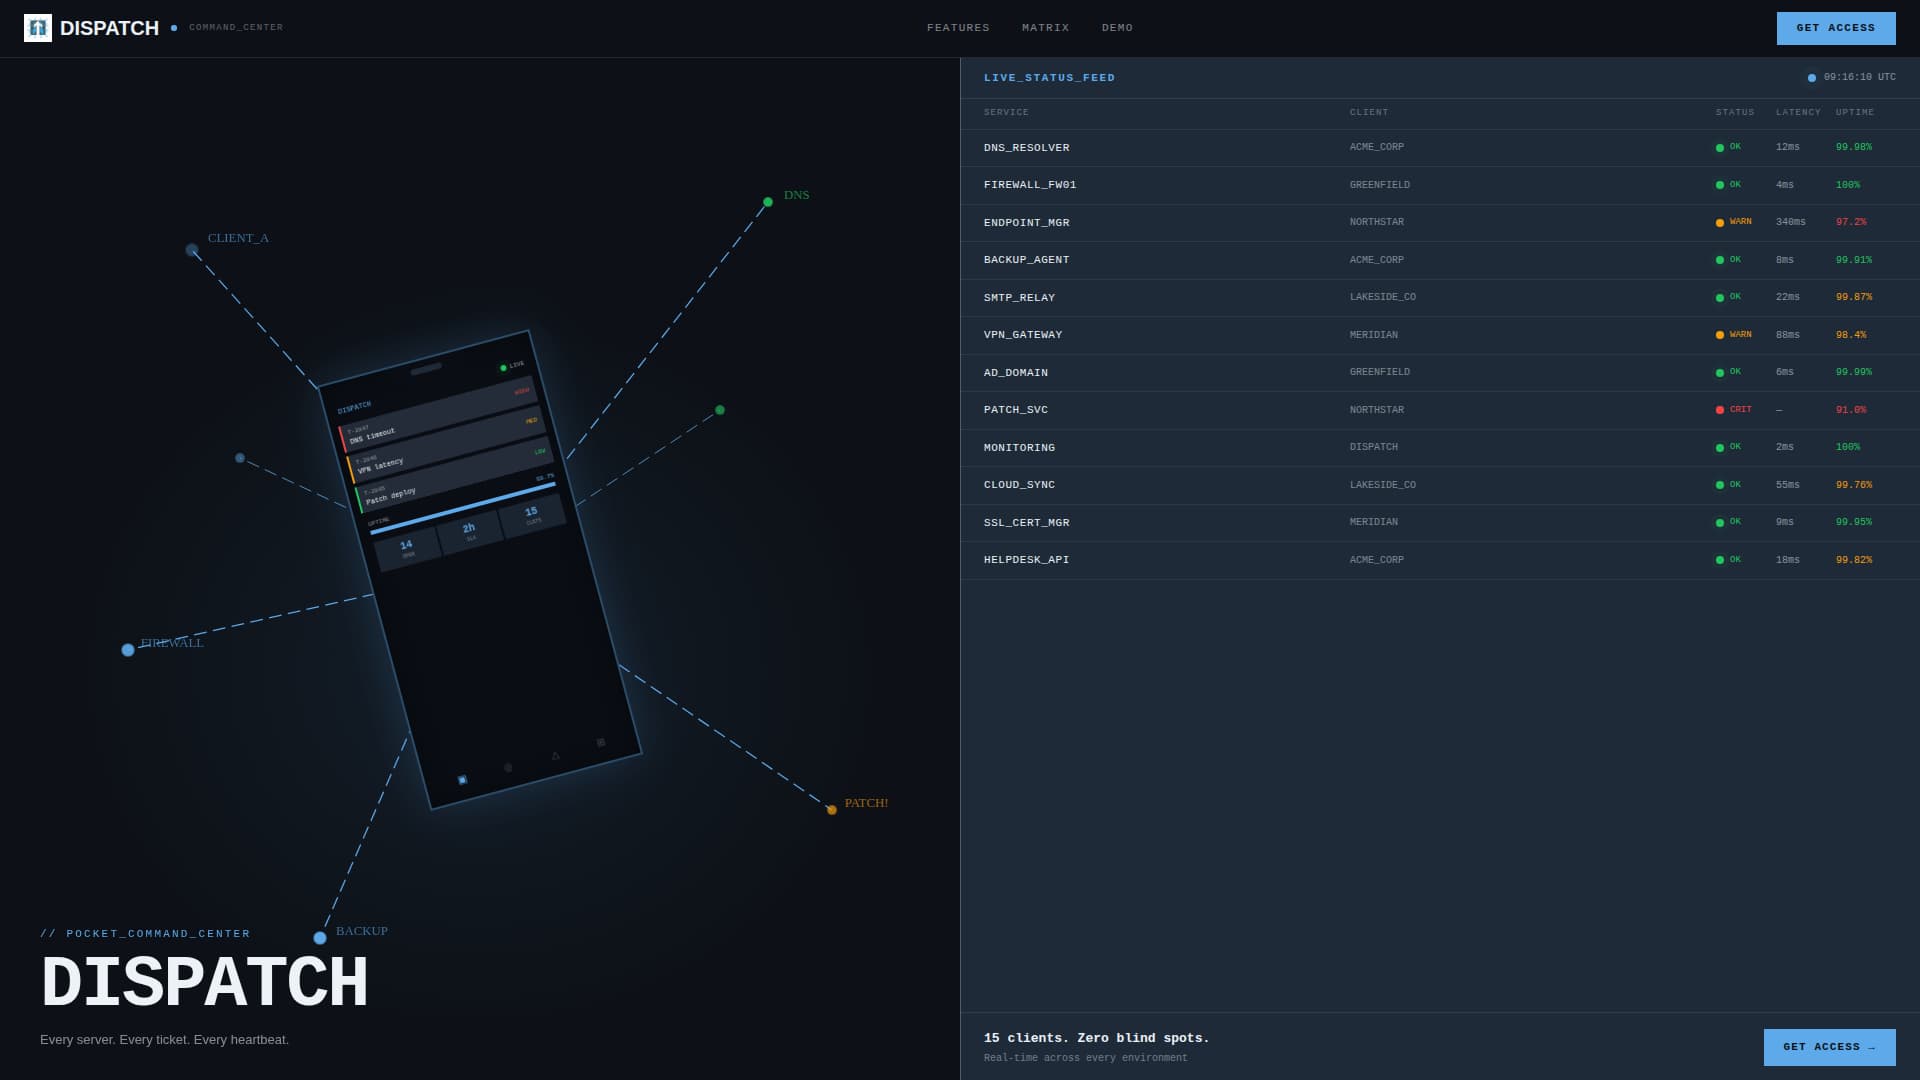Select the SMTP_RELAY service name

point(1019,298)
